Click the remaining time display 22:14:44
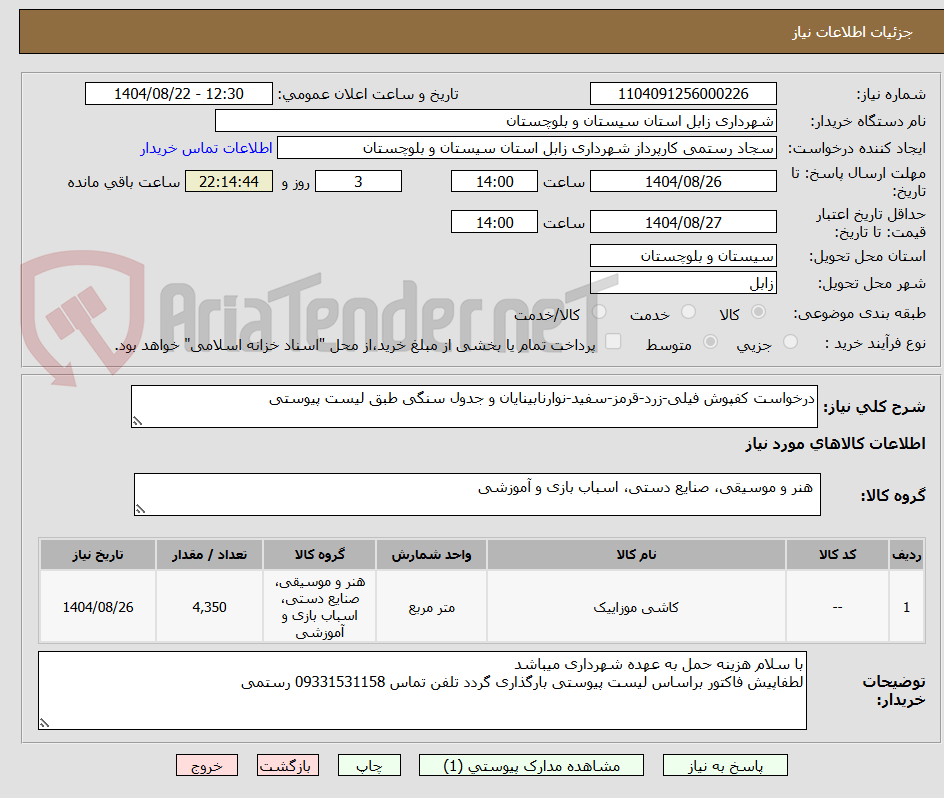This screenshot has height=798, width=944. [x=228, y=181]
